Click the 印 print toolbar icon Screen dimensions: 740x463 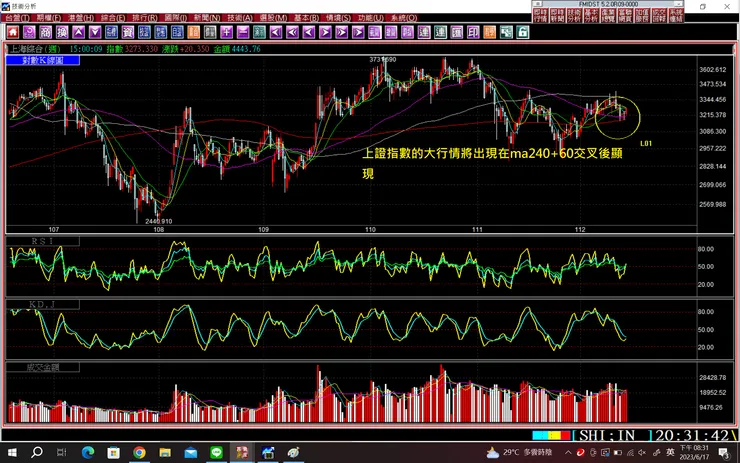(473, 32)
